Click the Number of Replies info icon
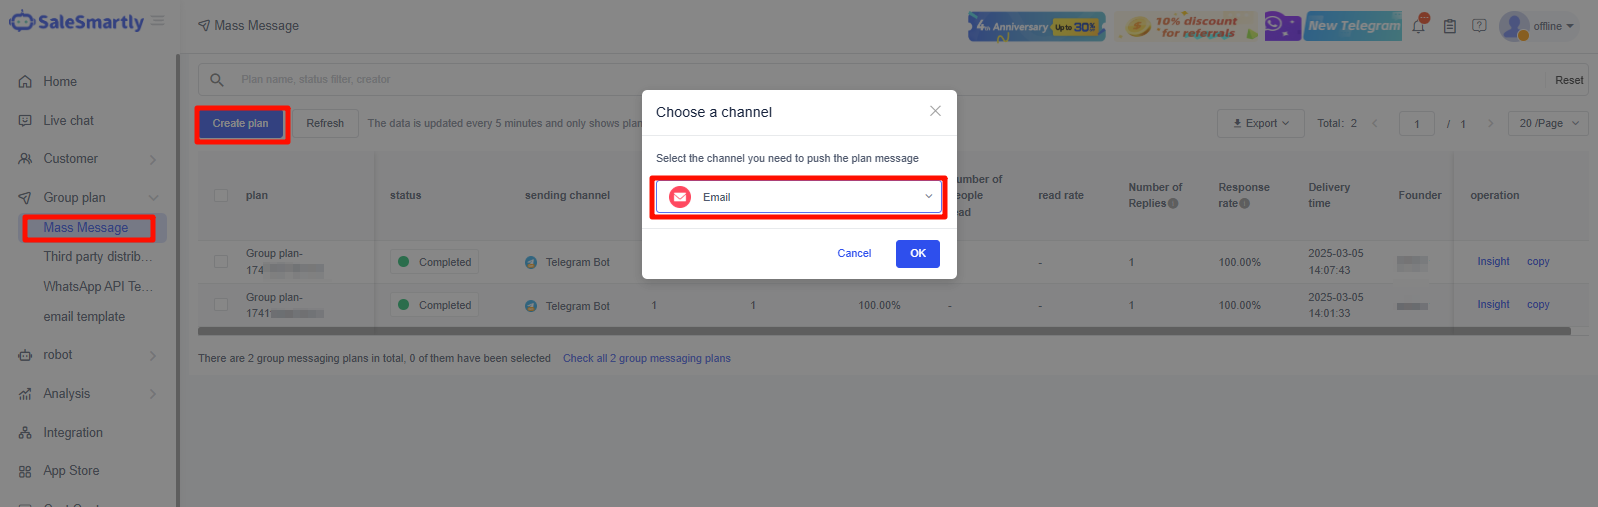The image size is (1598, 507). click(x=1173, y=203)
